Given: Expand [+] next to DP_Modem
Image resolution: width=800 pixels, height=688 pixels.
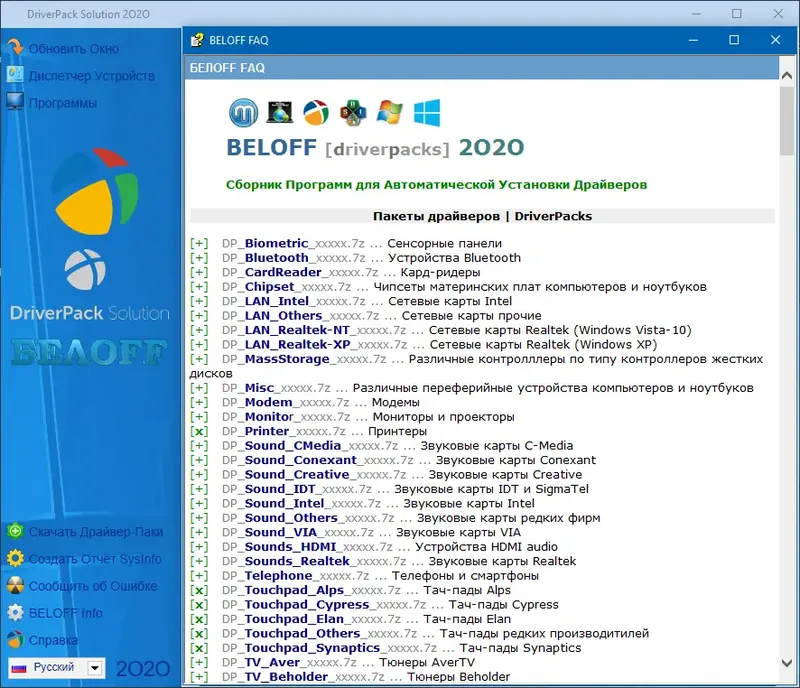Looking at the screenshot, I should [199, 402].
